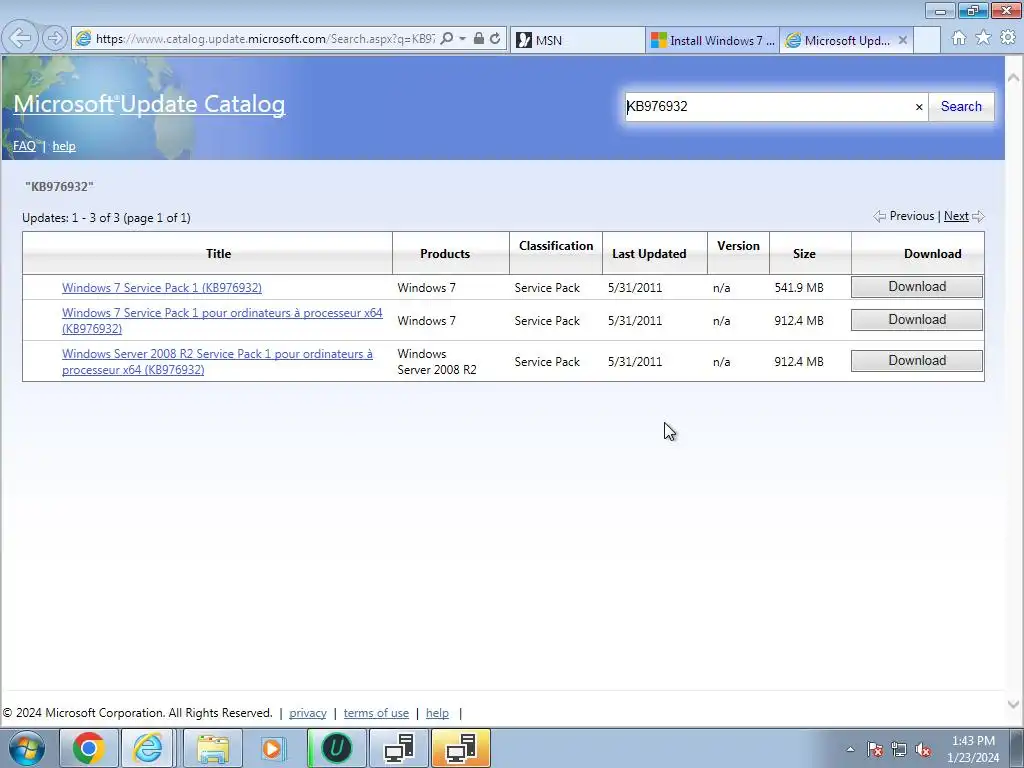Screen dimensions: 1024x768
Task: Open Windows Server 2008 R2 SP1 link
Action: (x=217, y=362)
